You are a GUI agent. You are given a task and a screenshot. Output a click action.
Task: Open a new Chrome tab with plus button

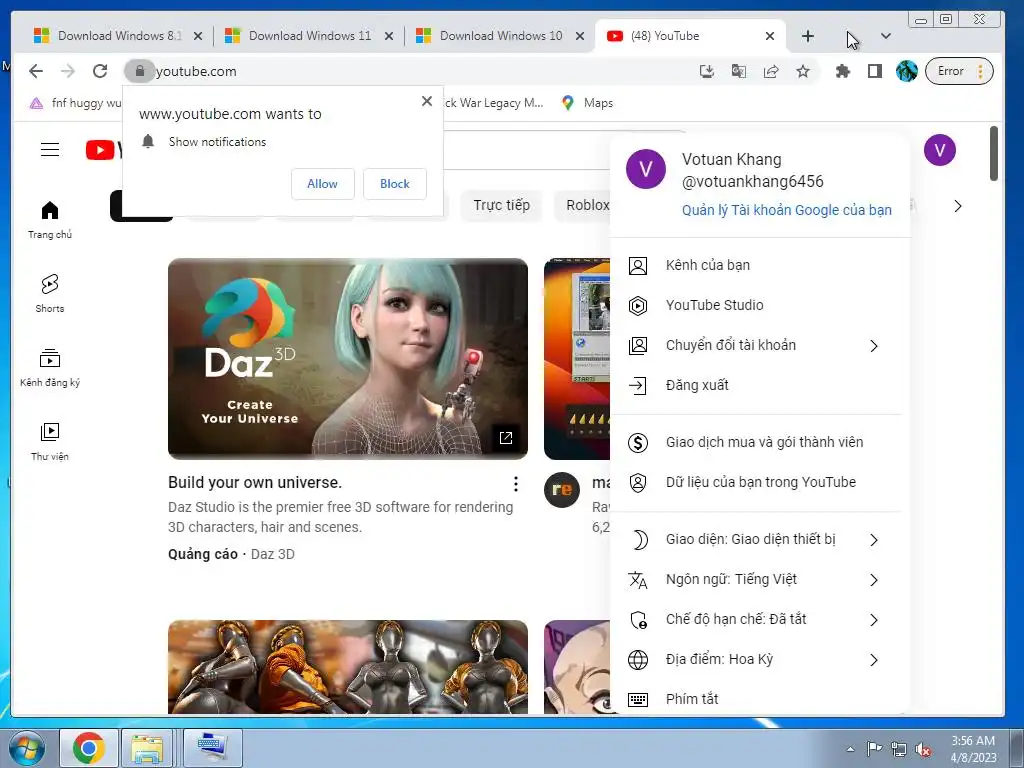(x=808, y=36)
